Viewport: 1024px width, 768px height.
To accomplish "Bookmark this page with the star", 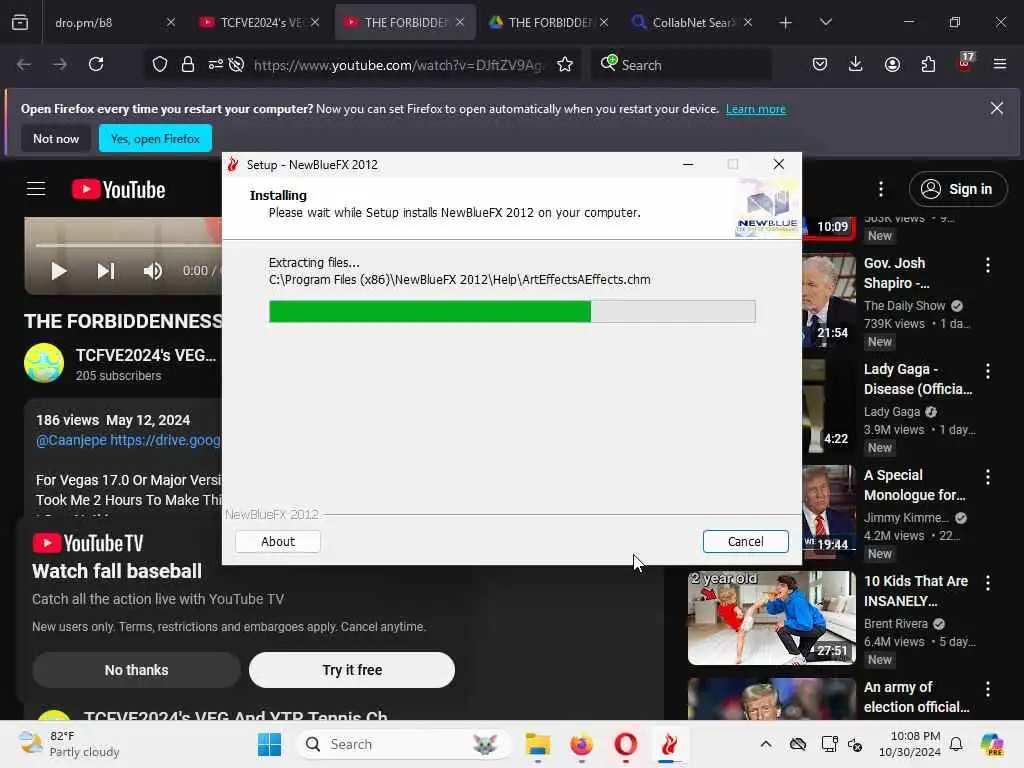I will tap(565, 64).
